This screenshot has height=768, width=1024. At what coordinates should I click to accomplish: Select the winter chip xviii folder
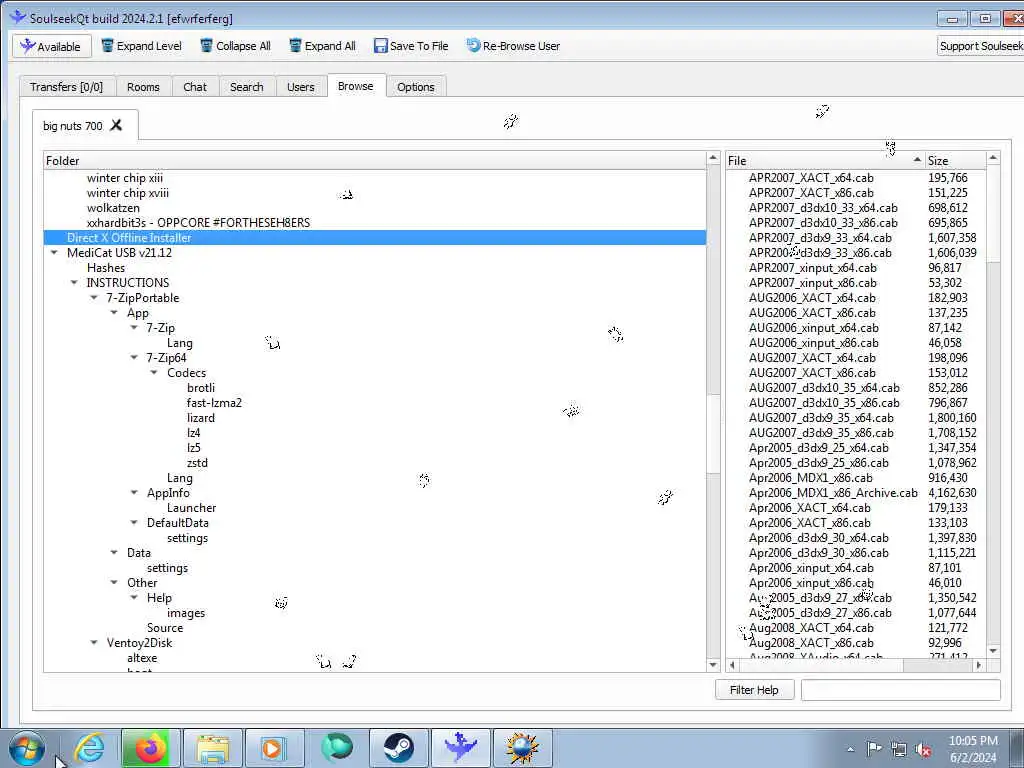(x=127, y=193)
